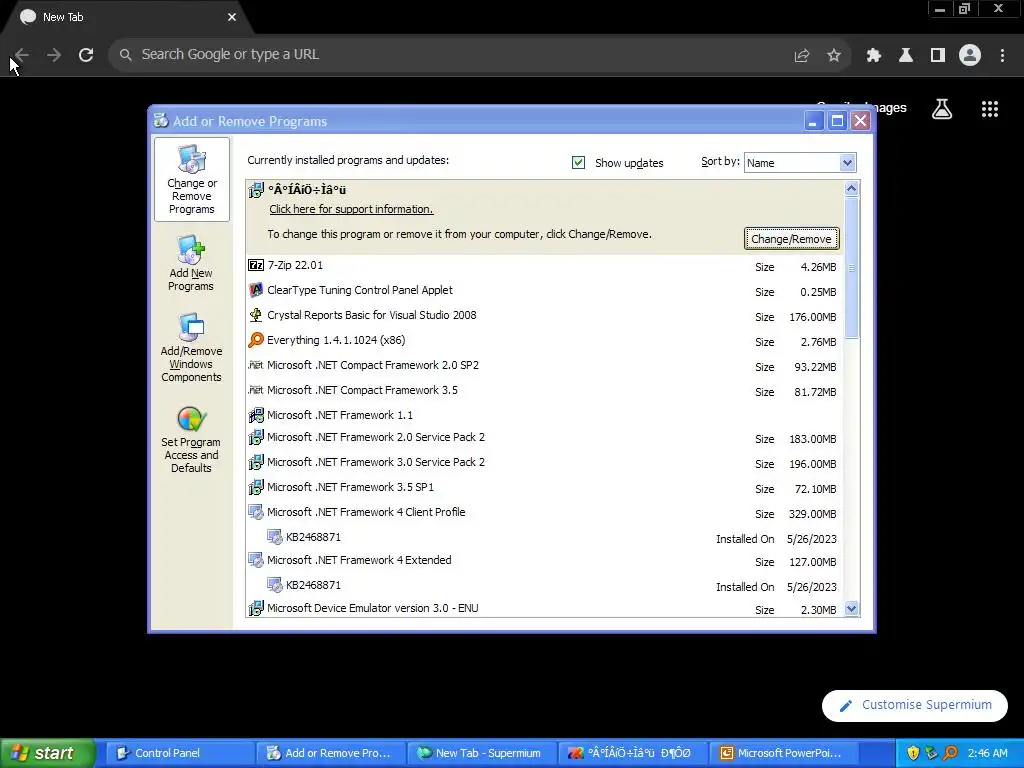Image resolution: width=1024 pixels, height=768 pixels.
Task: Go forward in browser history
Action: [x=54, y=55]
